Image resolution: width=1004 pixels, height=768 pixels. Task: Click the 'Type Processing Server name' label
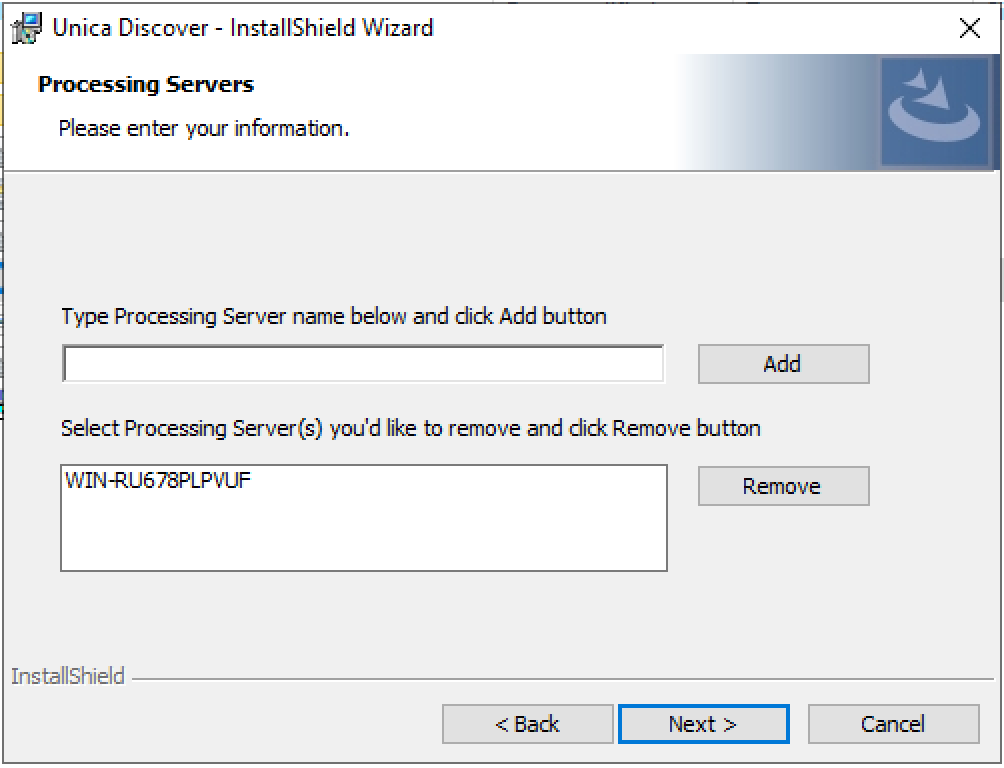pos(333,317)
